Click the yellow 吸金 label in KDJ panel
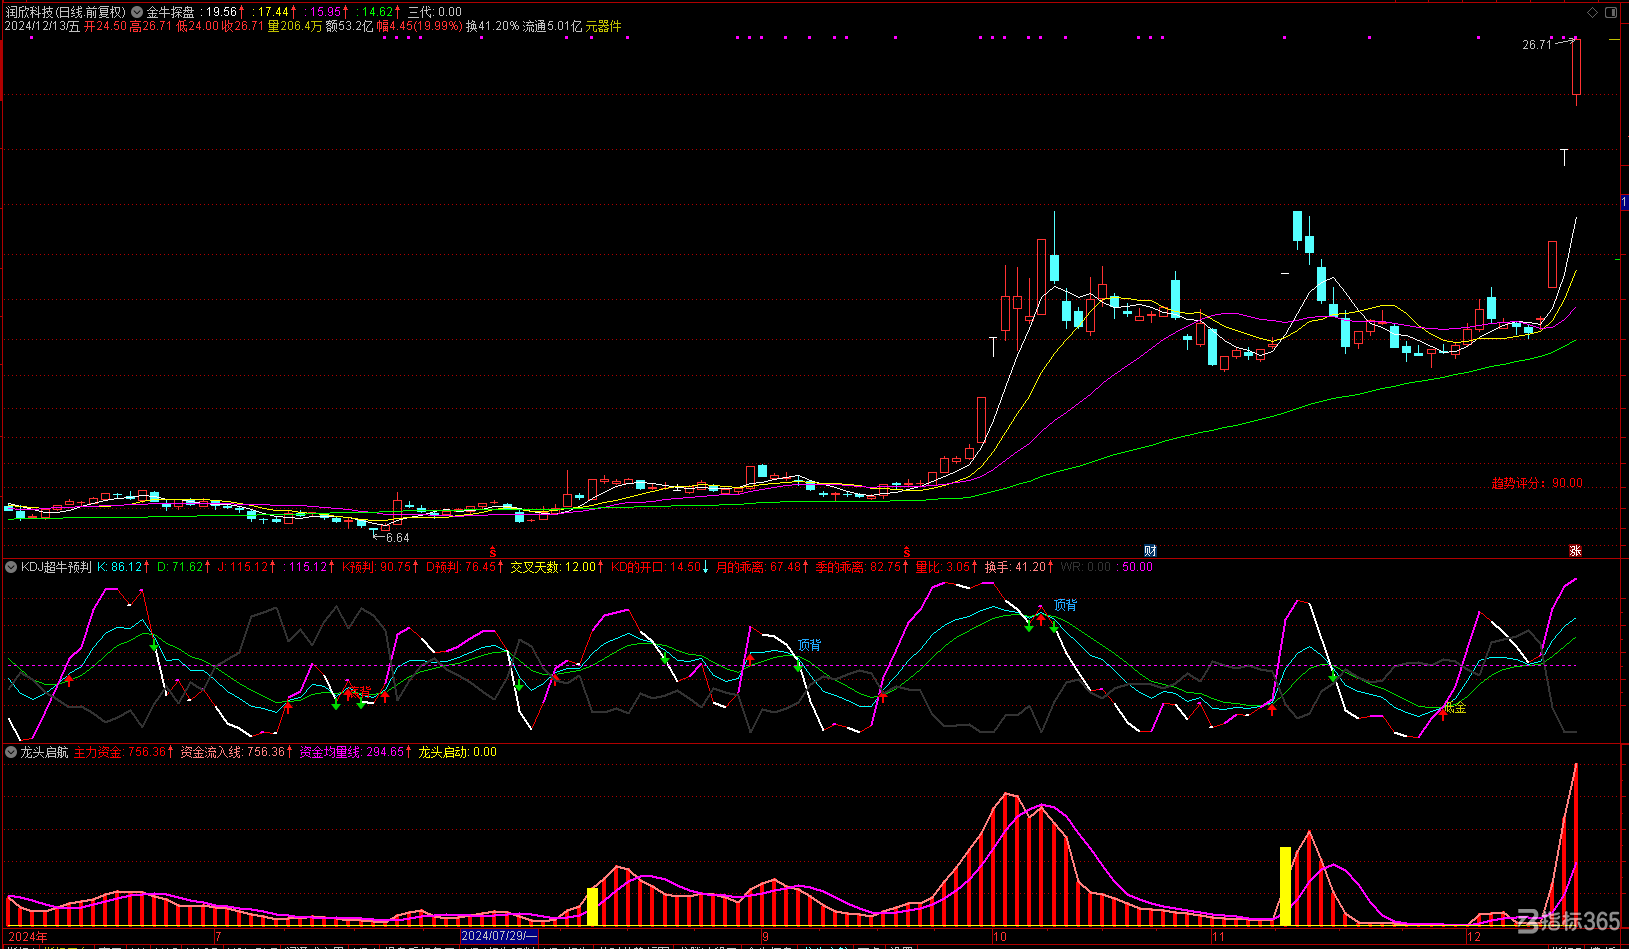Viewport: 1629px width, 949px height. click(x=1454, y=707)
